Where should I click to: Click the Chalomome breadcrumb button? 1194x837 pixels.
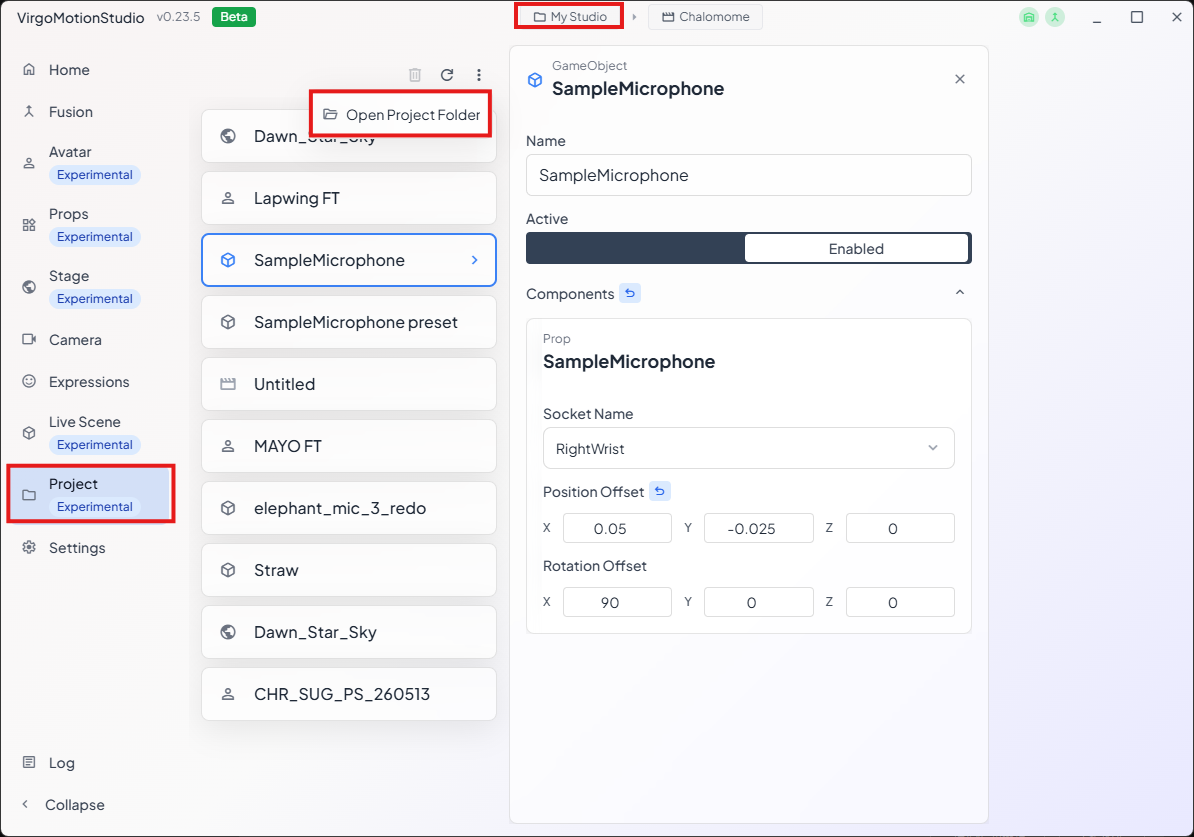(x=705, y=17)
